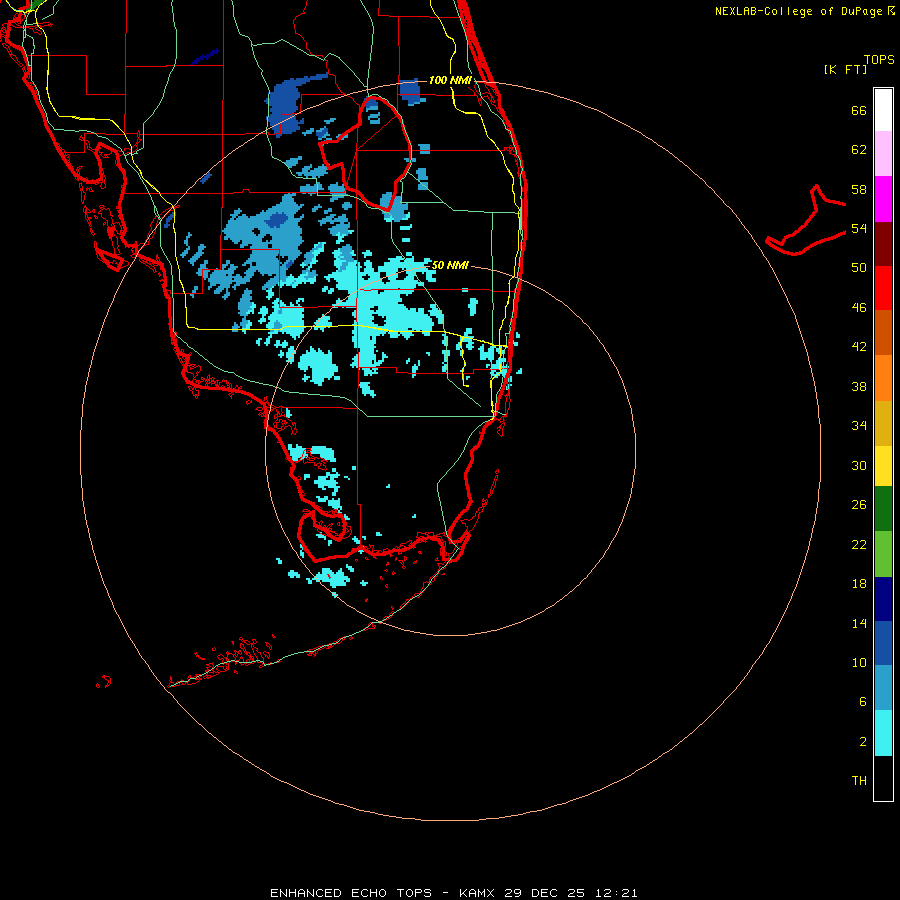Click the light green 22 kft legend swatch
This screenshot has width=900, height=900.
click(x=883, y=554)
